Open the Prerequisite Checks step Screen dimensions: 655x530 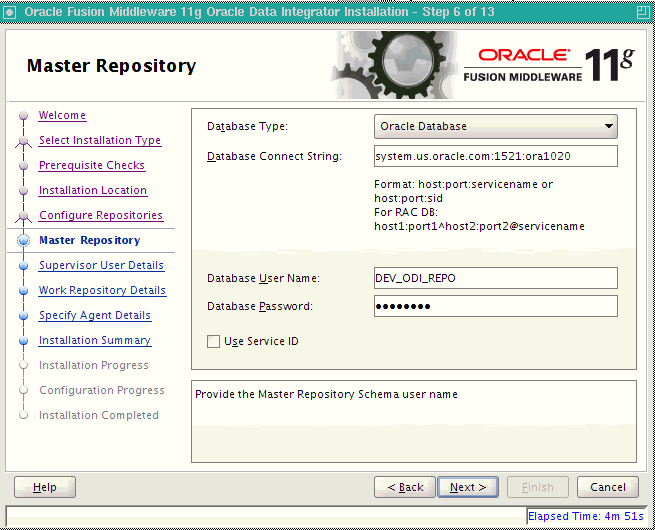pyautogui.click(x=91, y=165)
